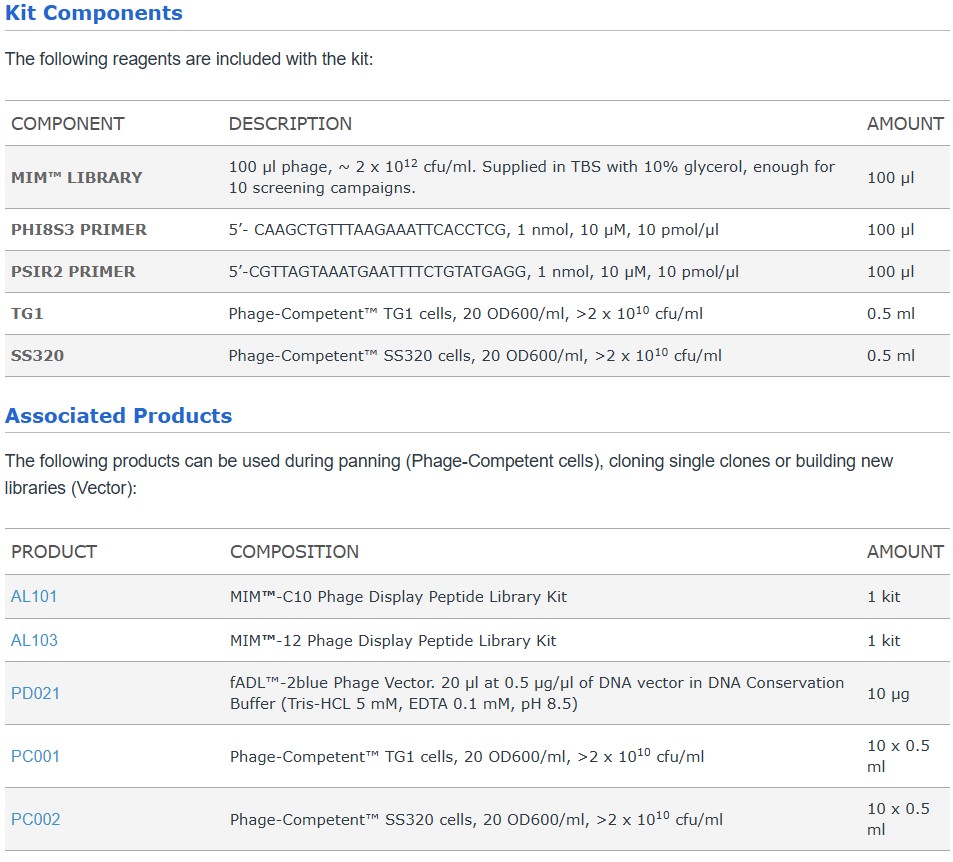953x862 pixels.
Task: Click the 10 µg amount cell
Action: pyautogui.click(x=888, y=693)
